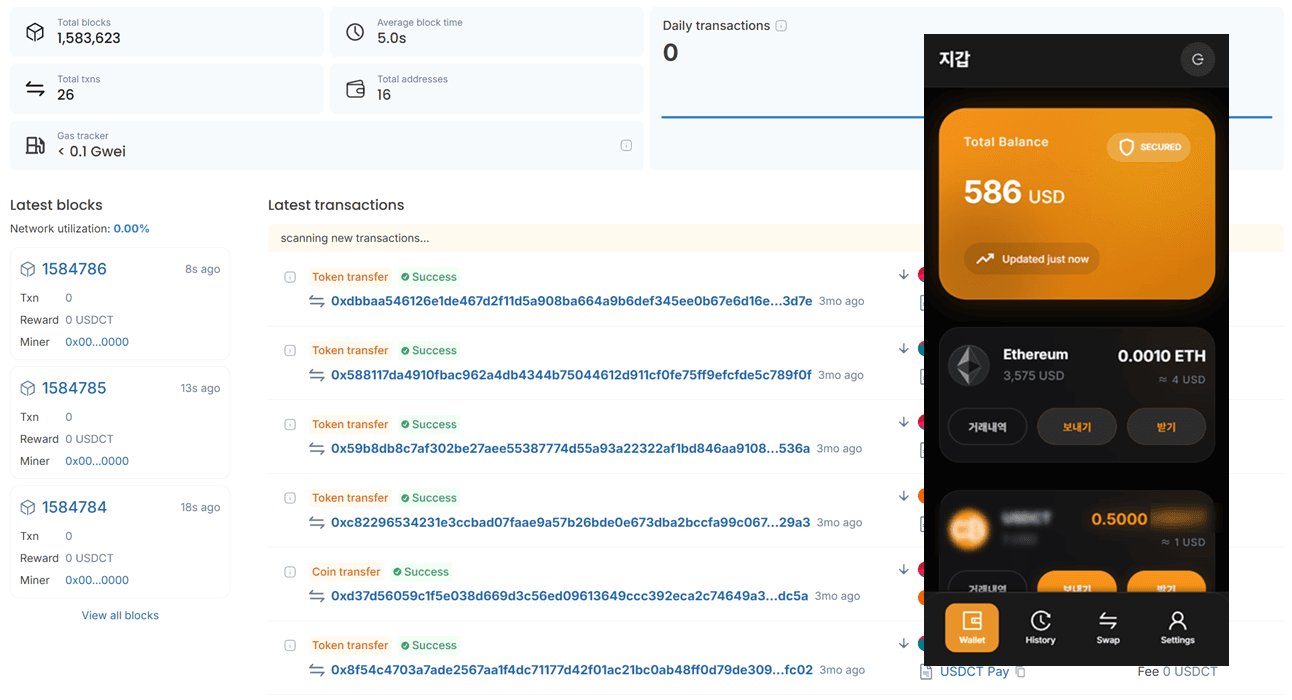Open coin transfer hash 0xd37d56059c1f5e038d66...
Viewport: 1292px width, 700px height.
click(569, 596)
